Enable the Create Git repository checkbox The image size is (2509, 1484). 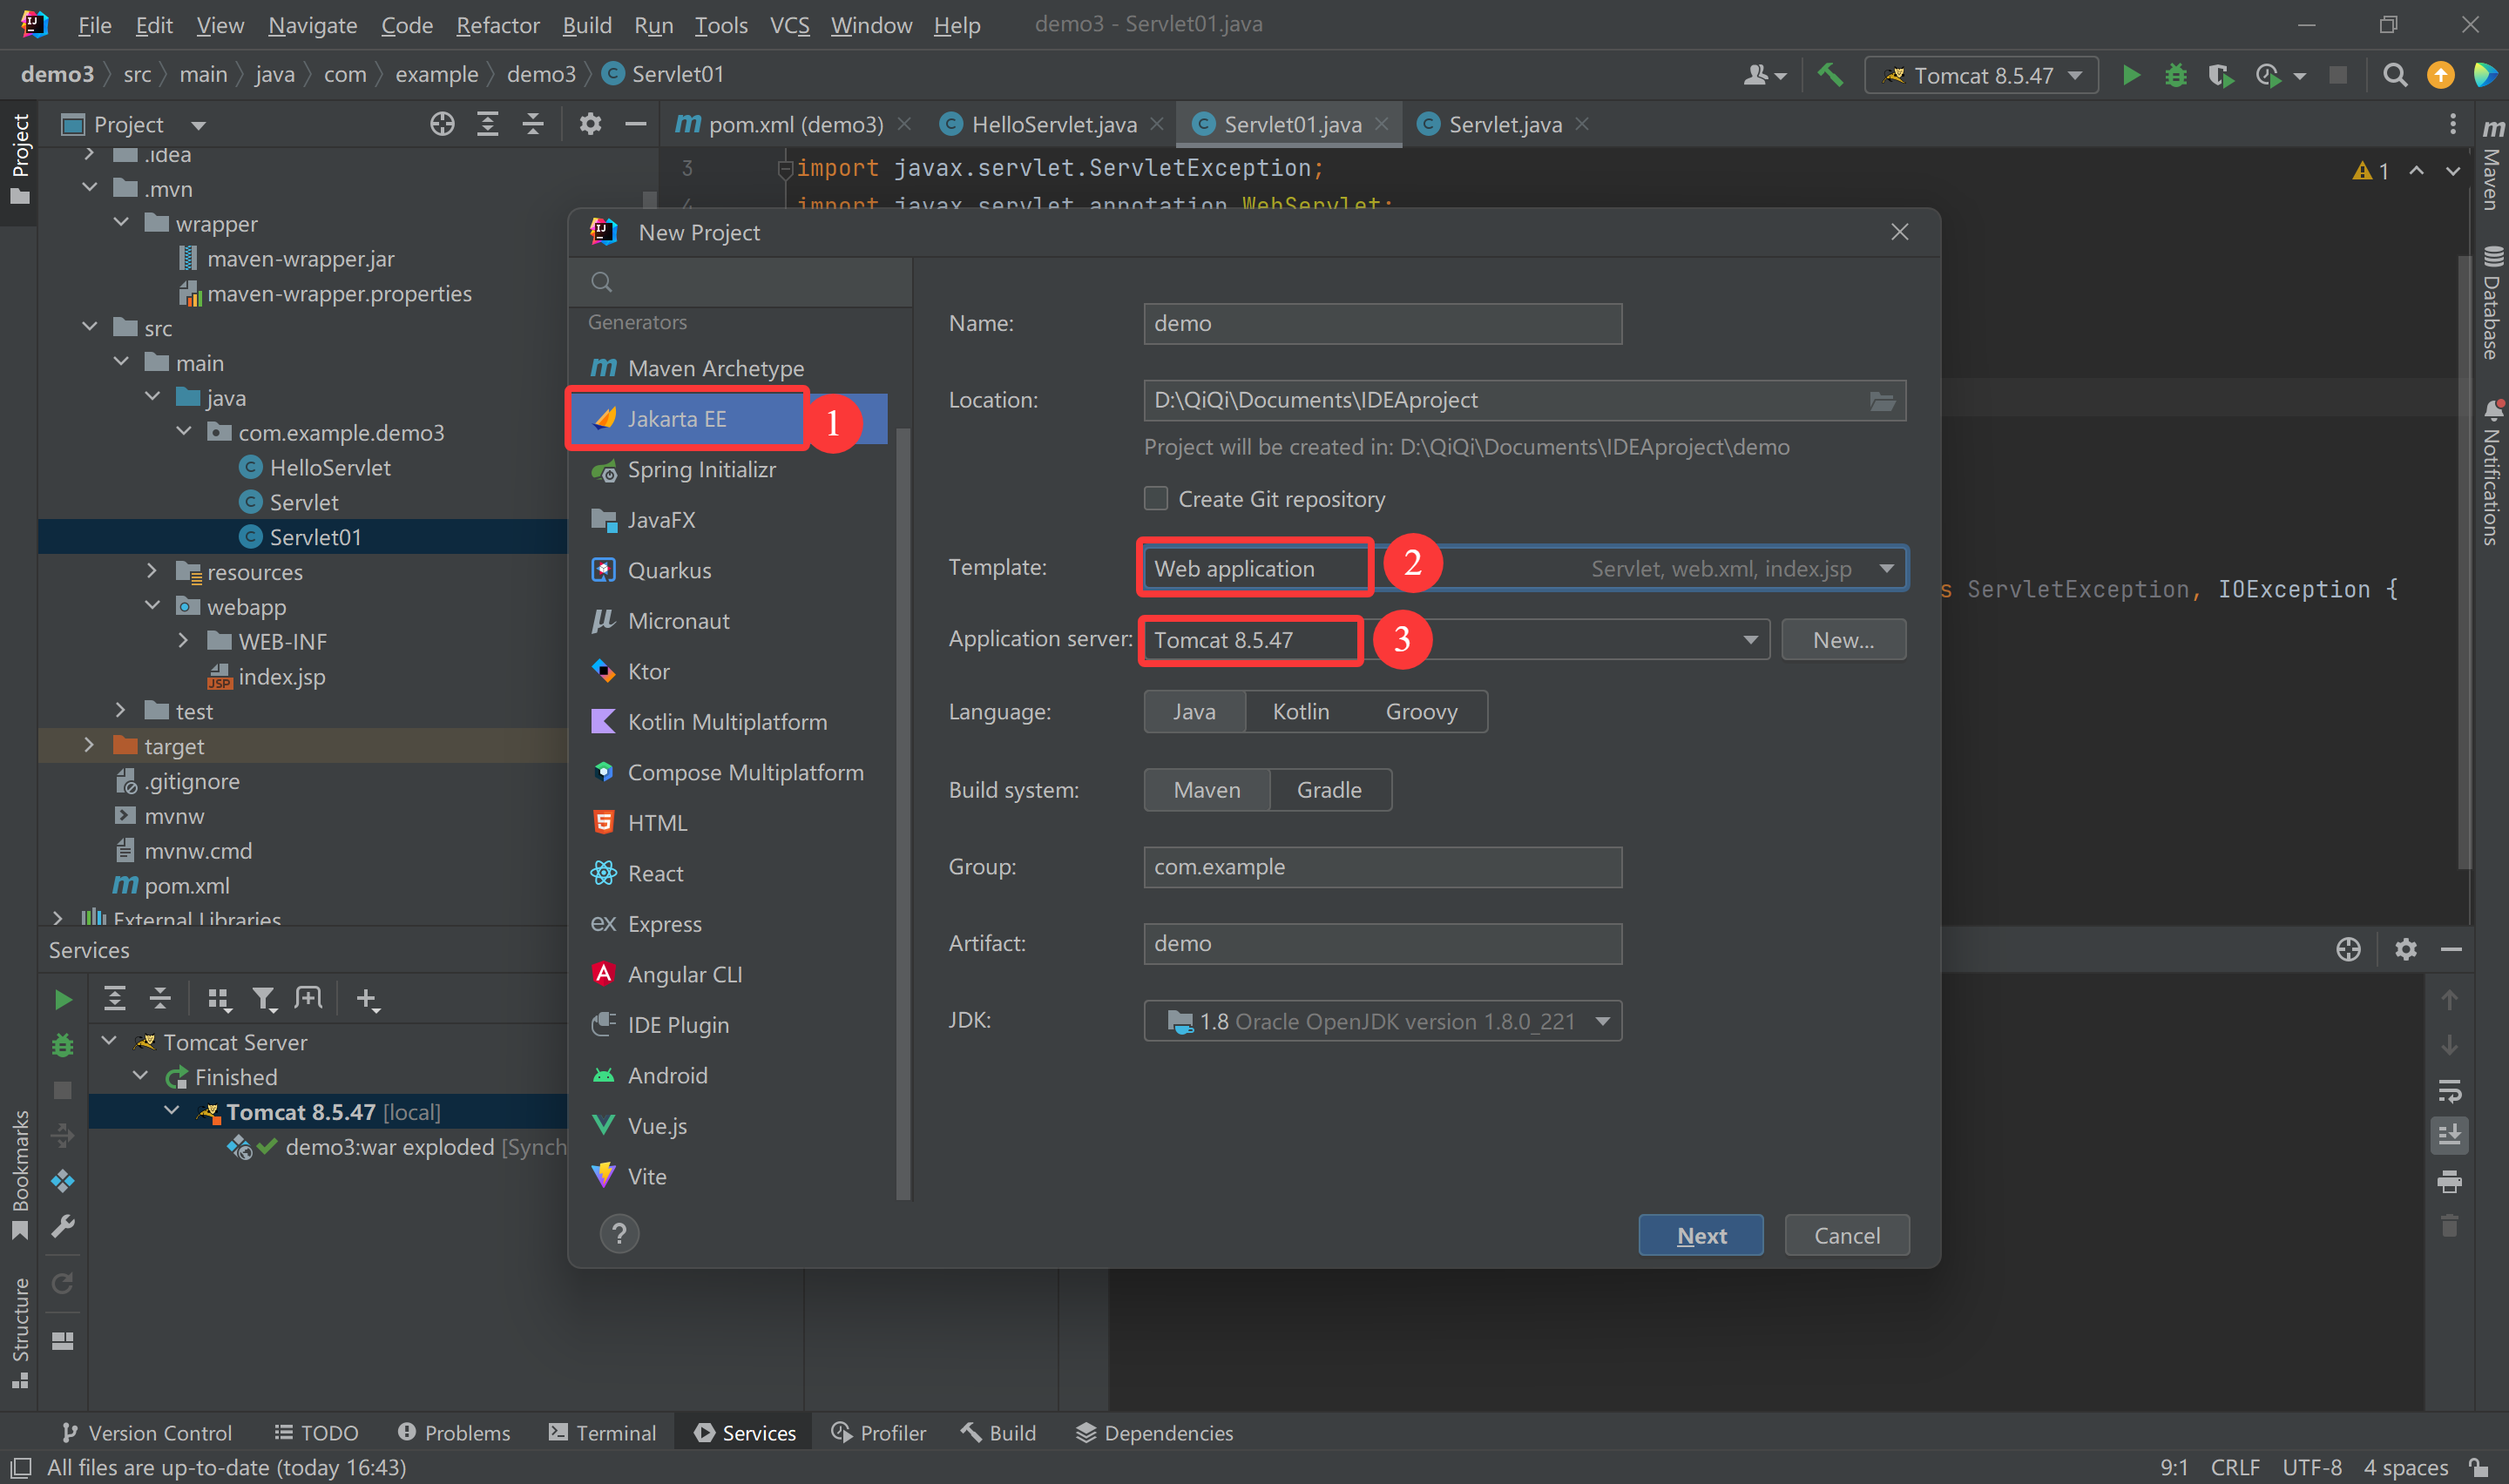pos(1156,499)
